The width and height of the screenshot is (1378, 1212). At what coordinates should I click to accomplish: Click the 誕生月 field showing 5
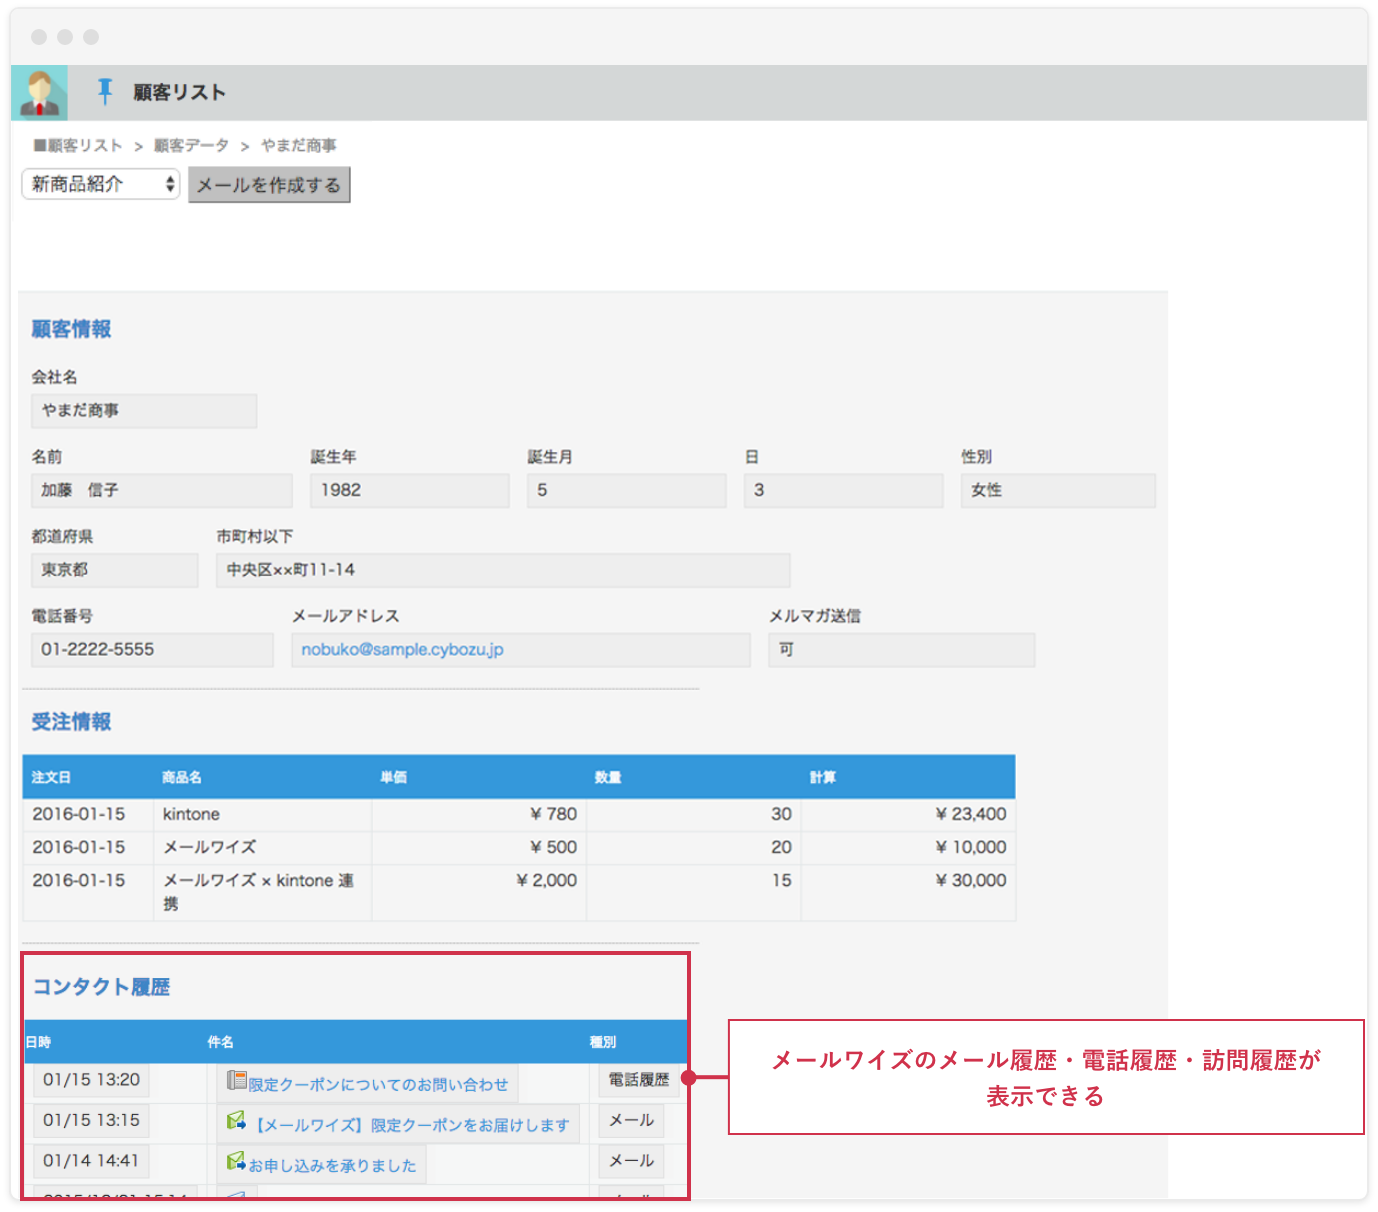pyautogui.click(x=627, y=491)
